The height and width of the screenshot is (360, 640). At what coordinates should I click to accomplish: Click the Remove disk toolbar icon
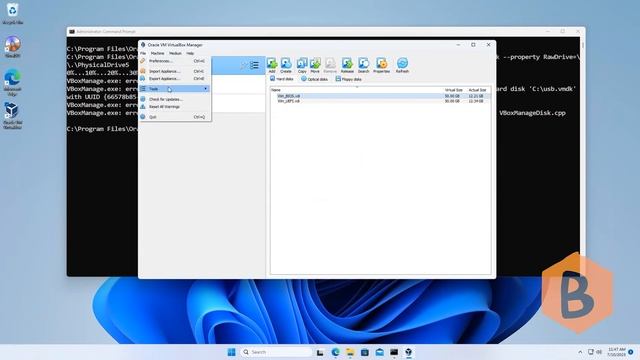pos(330,65)
